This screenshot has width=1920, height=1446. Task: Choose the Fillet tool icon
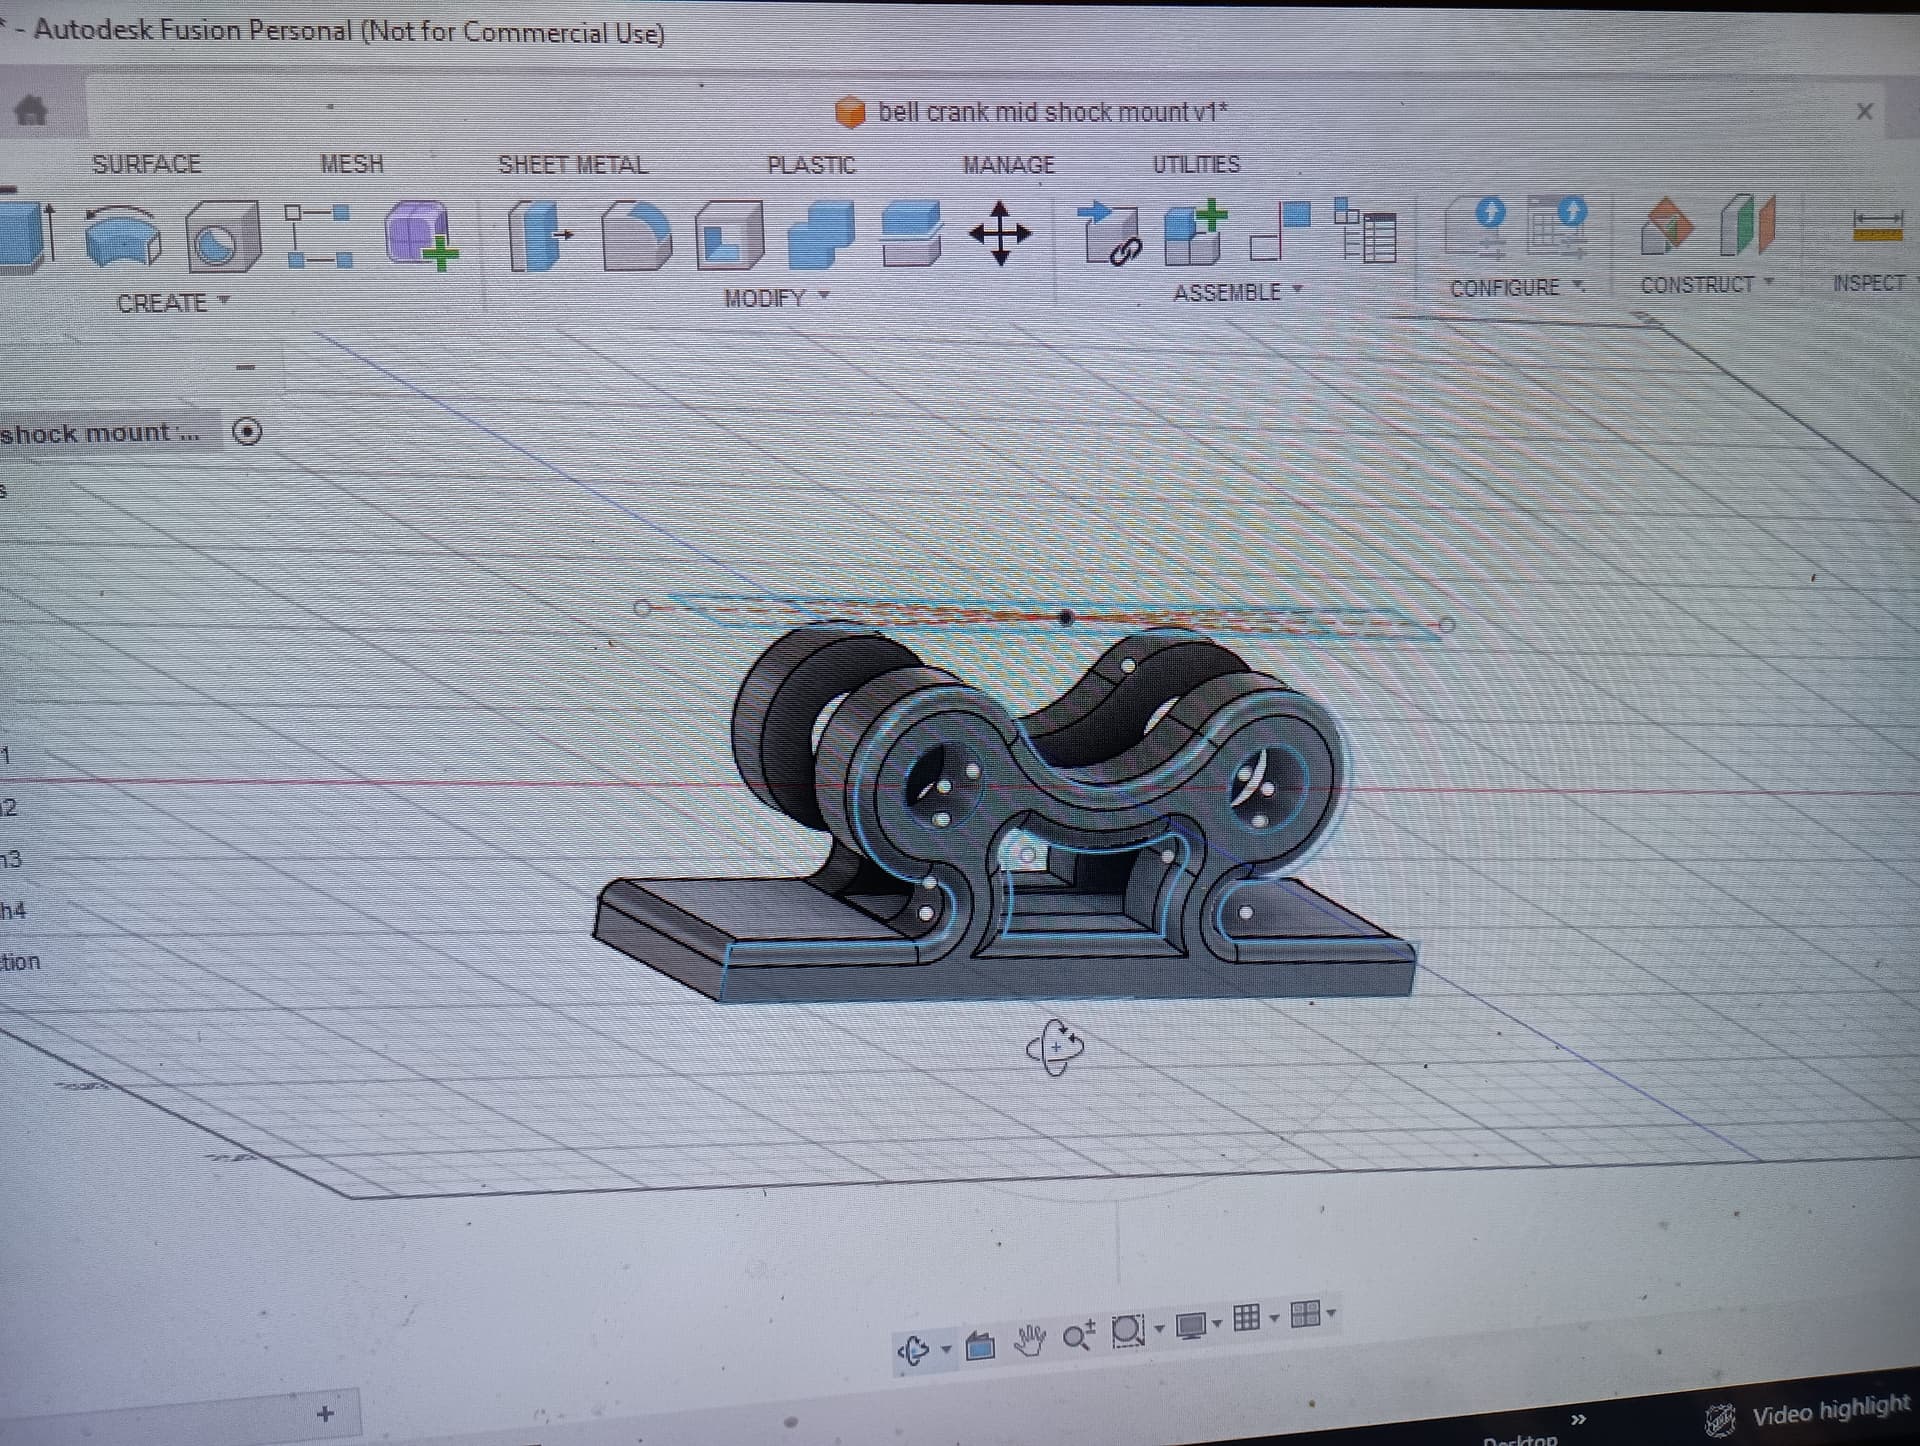636,236
